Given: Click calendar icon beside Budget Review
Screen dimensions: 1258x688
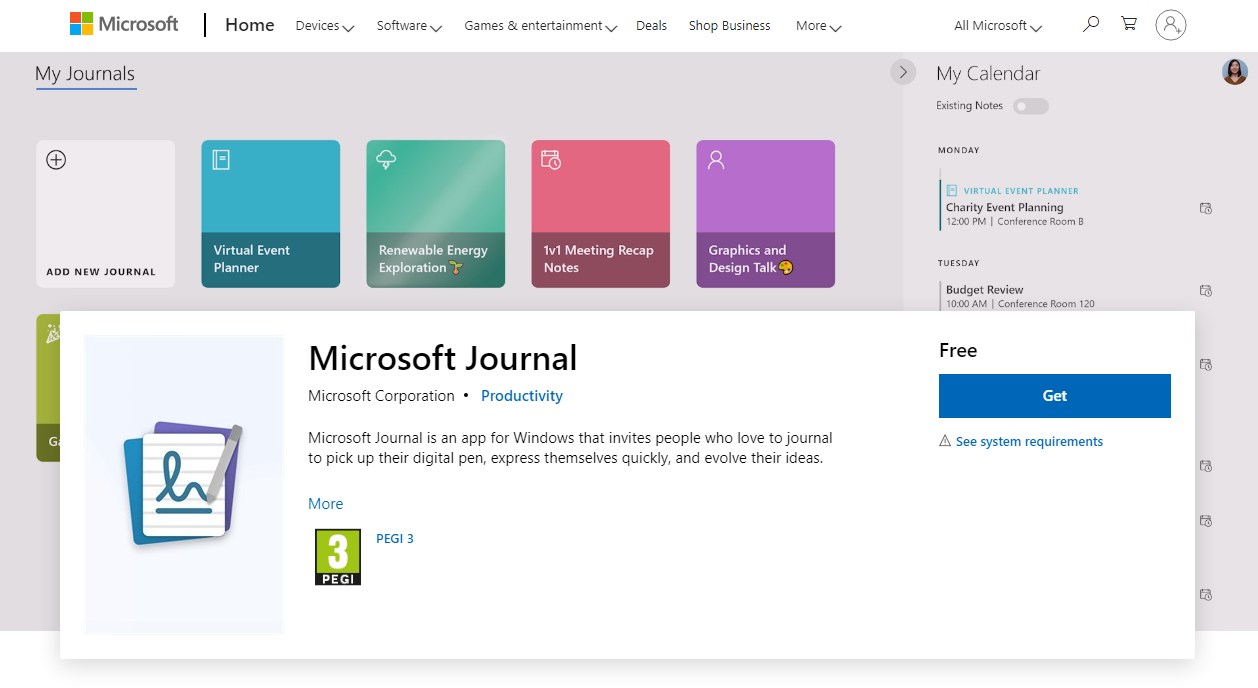Looking at the screenshot, I should coord(1206,291).
